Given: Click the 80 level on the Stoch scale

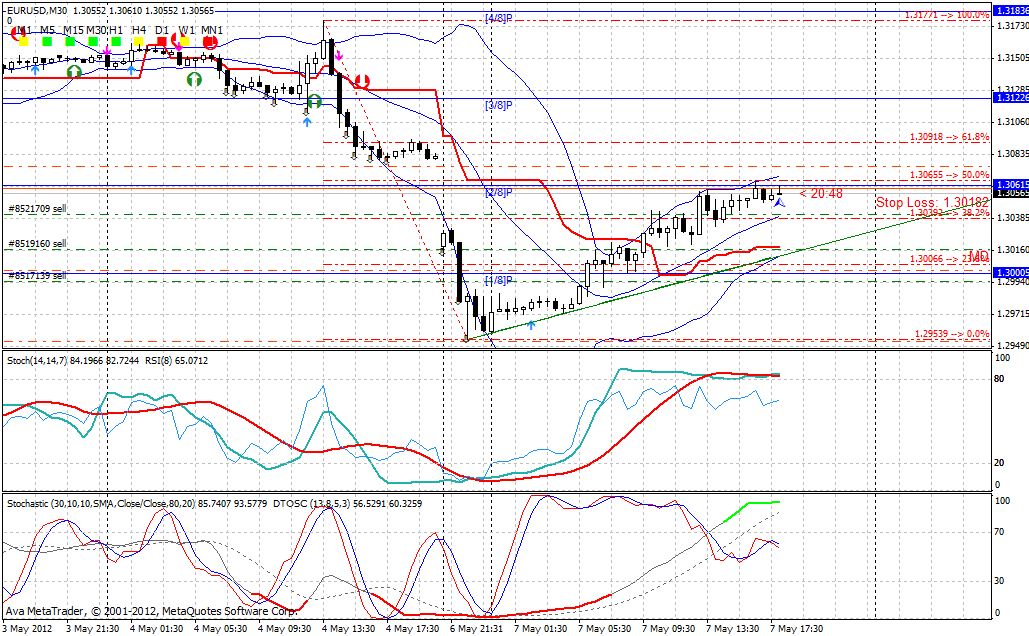Looking at the screenshot, I should [x=999, y=379].
